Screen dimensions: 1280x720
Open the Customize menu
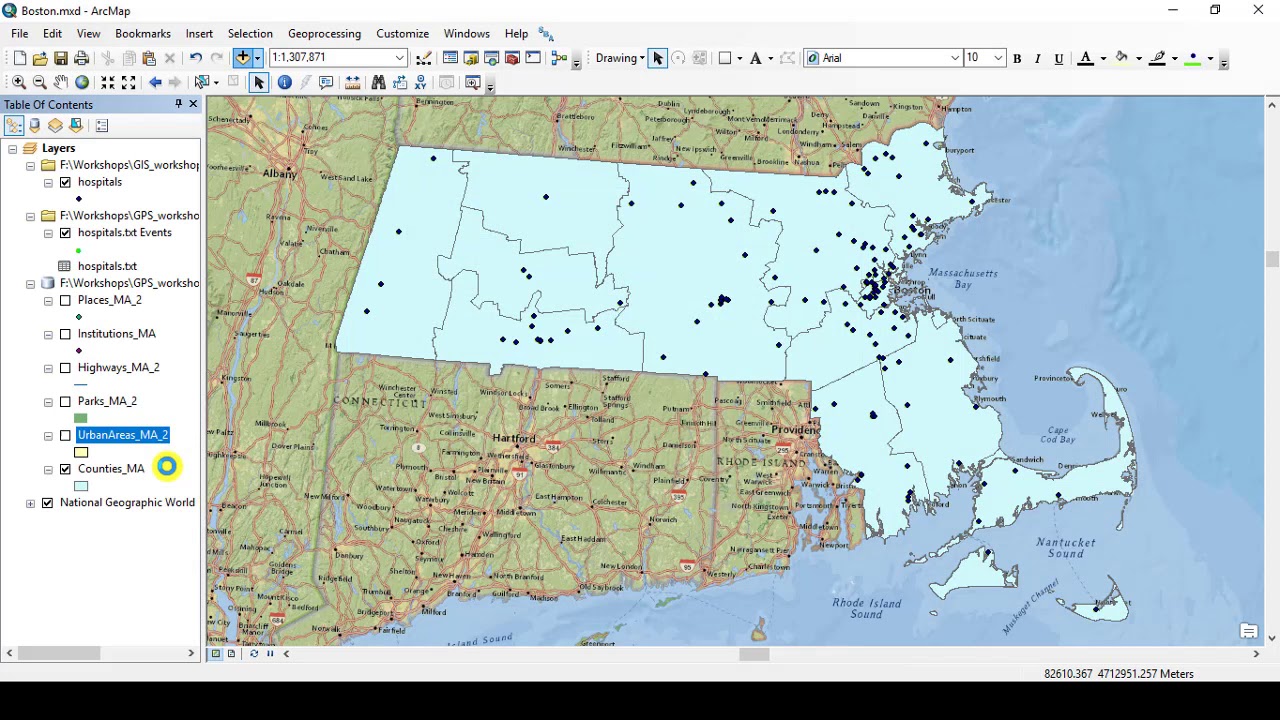point(402,34)
